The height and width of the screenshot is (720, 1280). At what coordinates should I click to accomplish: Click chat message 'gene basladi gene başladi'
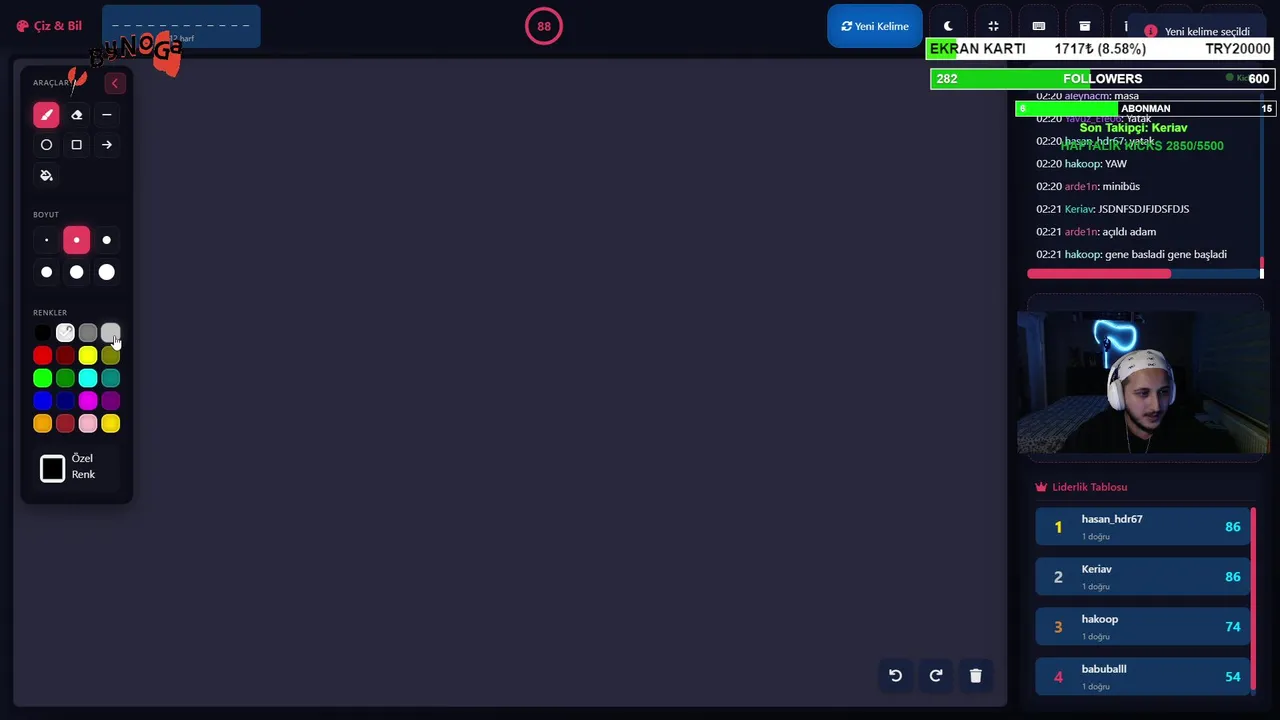[1165, 254]
